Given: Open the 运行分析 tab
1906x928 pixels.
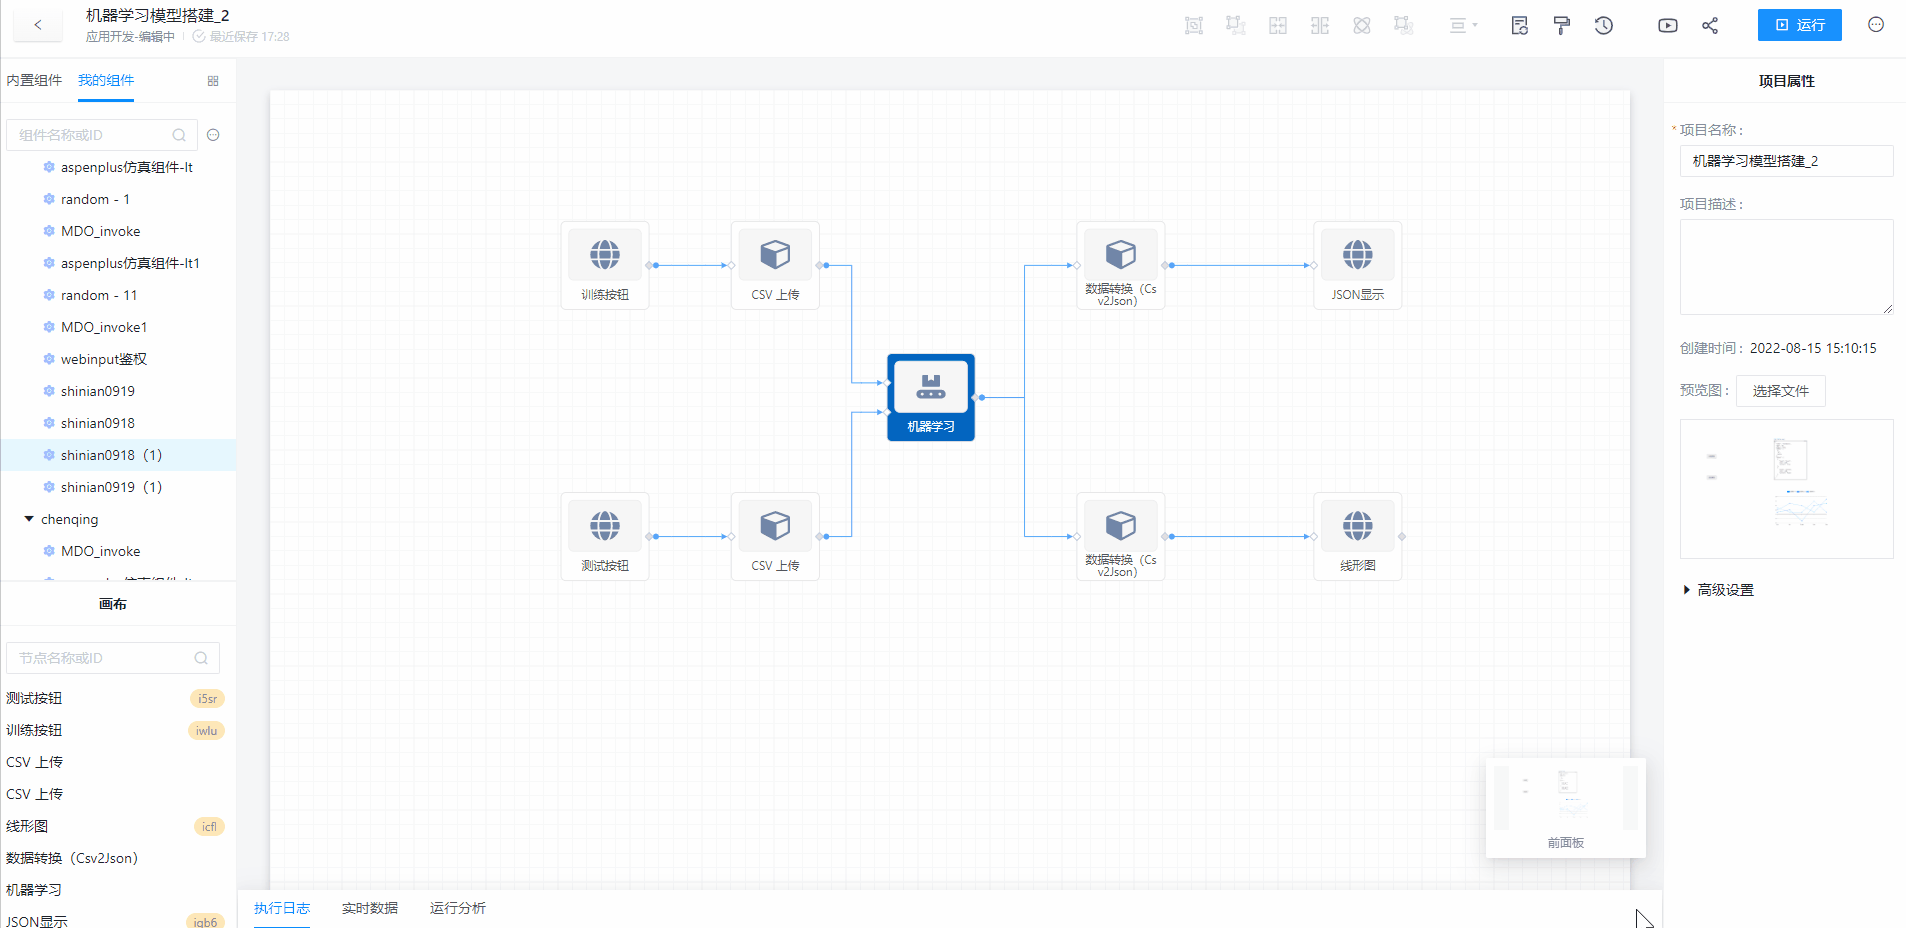Looking at the screenshot, I should [x=457, y=908].
